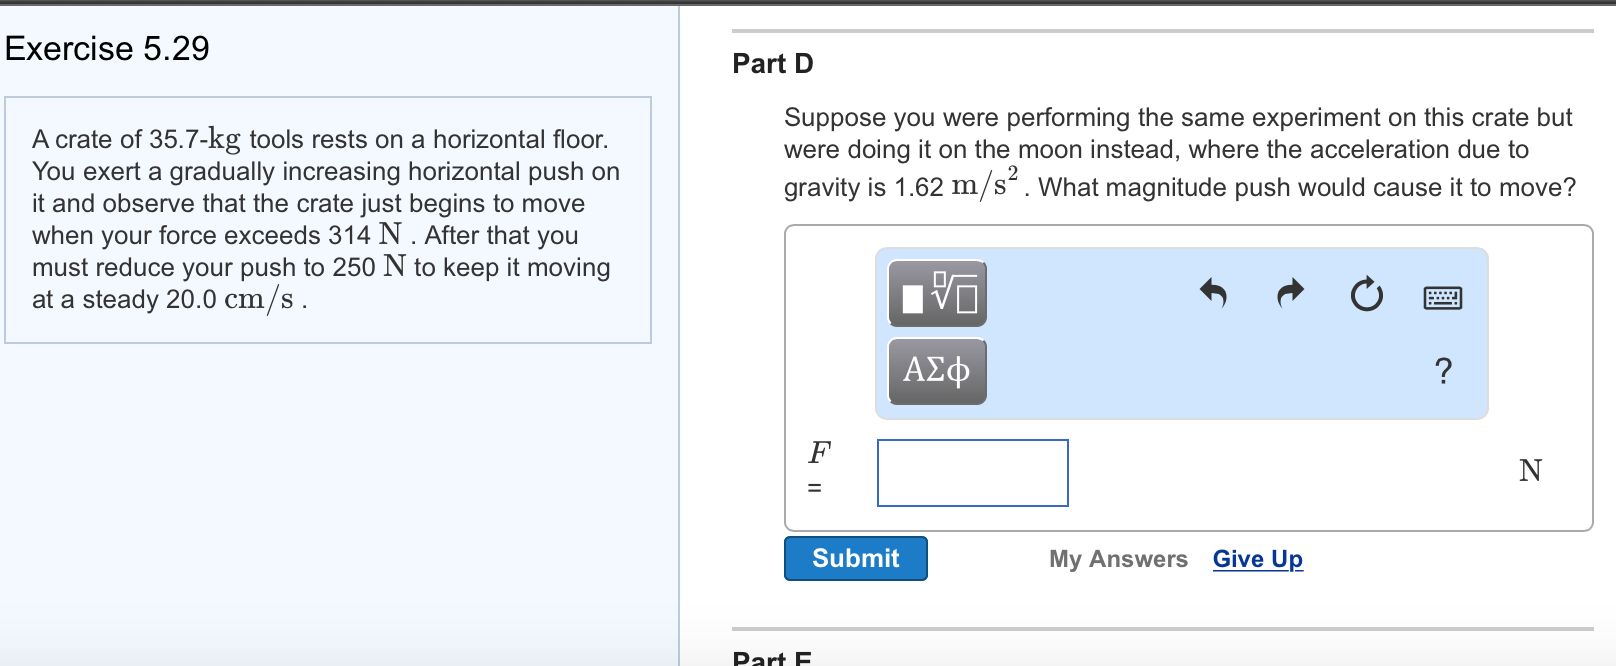Click the keyboard icon in the toolbar
1616x666 pixels.
point(1444,296)
